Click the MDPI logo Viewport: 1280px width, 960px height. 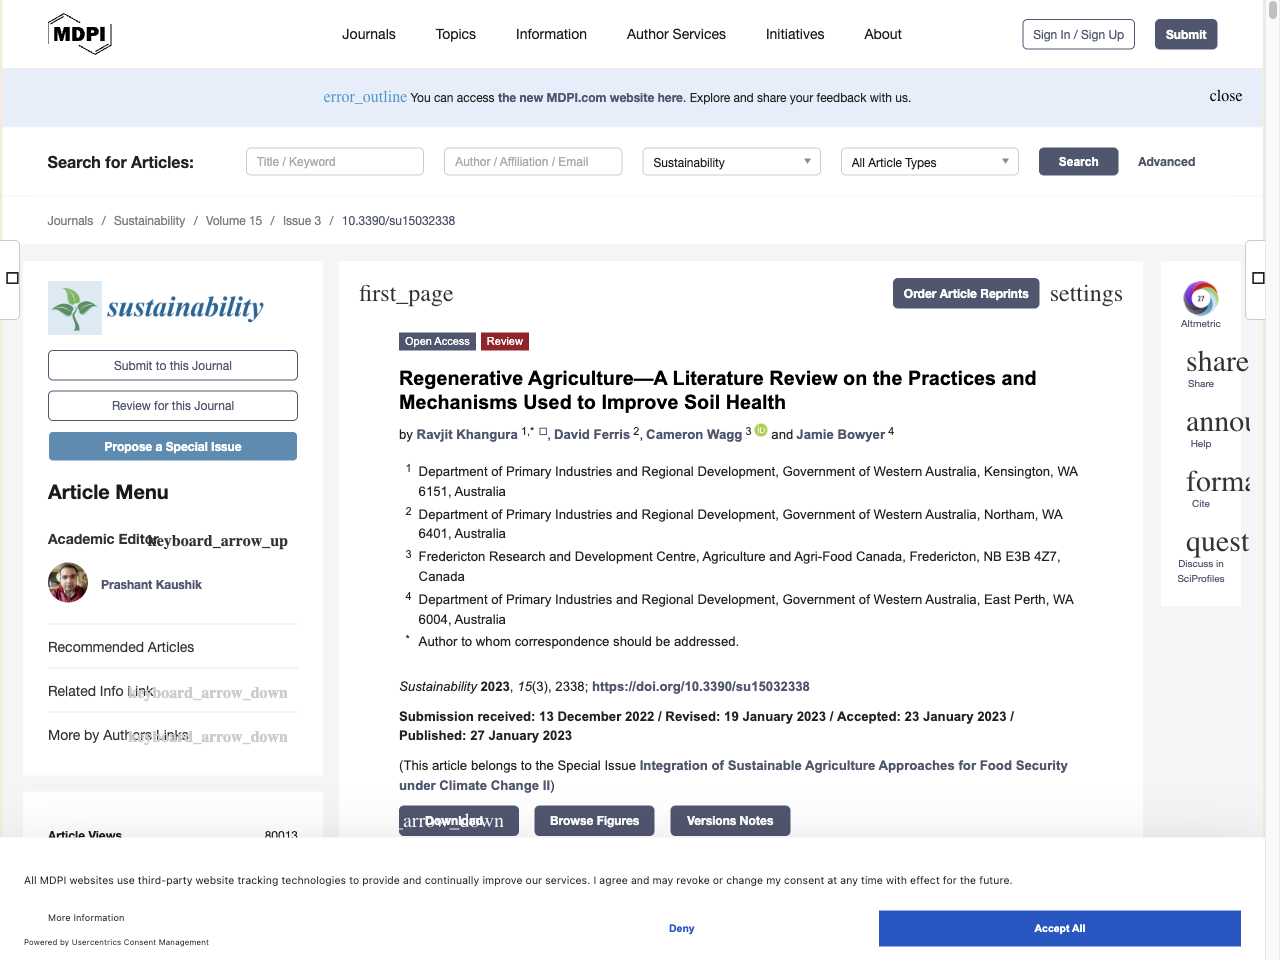[x=80, y=34]
